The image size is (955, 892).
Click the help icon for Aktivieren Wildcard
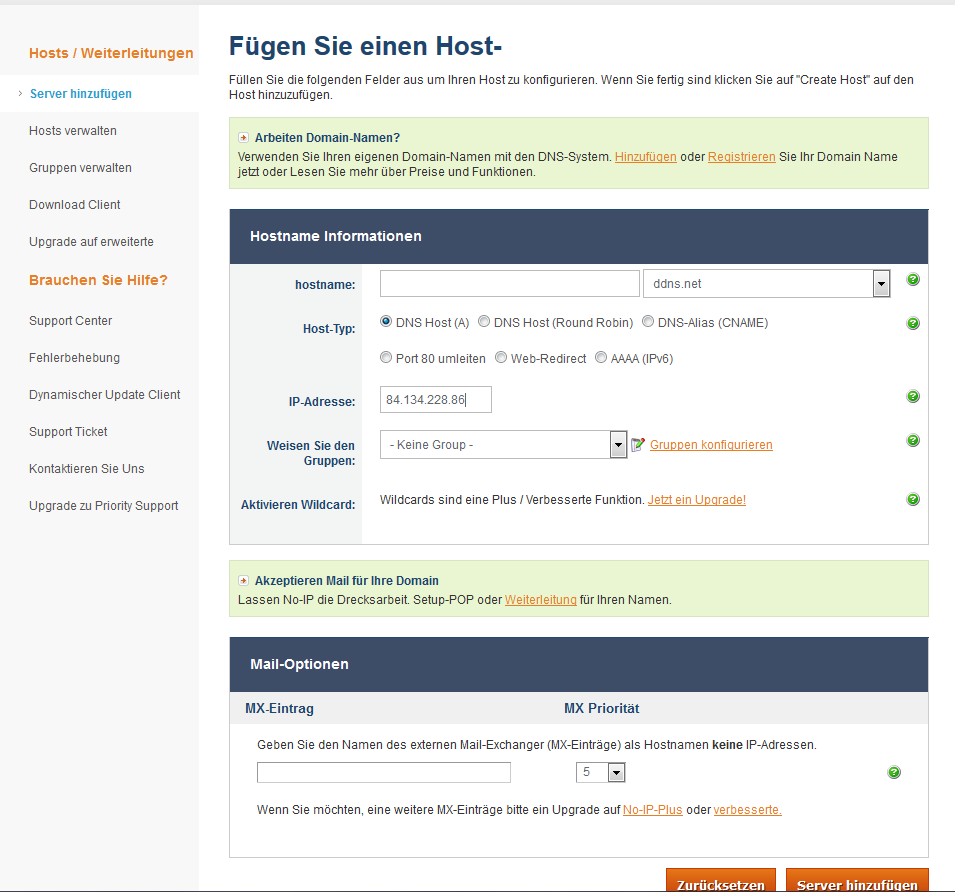tap(912, 500)
